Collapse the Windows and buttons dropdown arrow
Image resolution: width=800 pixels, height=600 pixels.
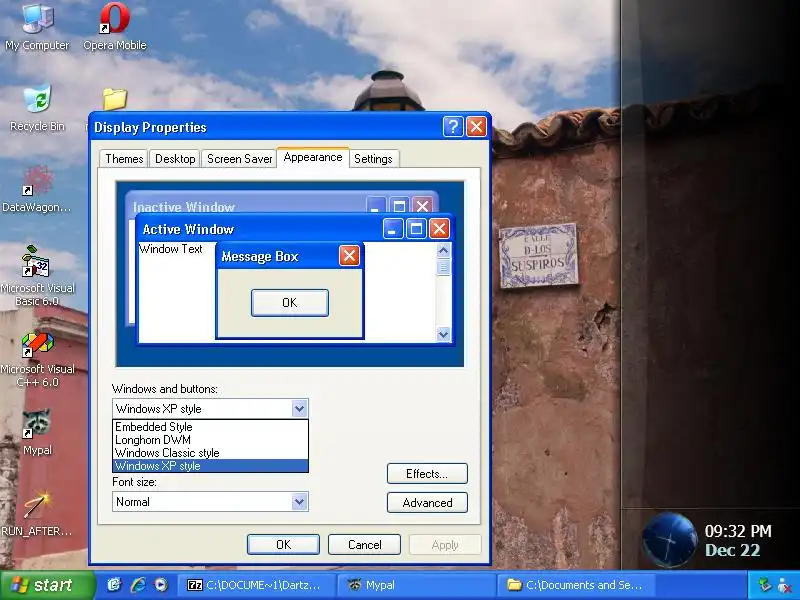[299, 409]
